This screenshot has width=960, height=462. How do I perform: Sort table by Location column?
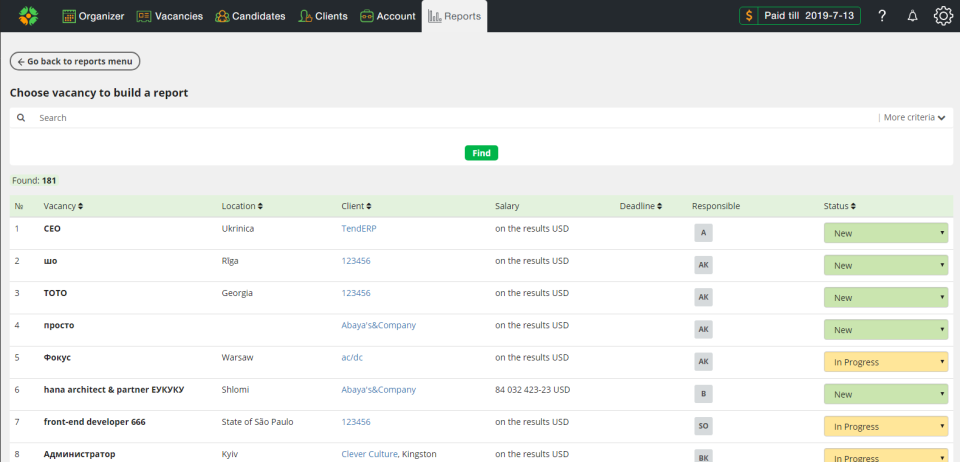tap(242, 206)
